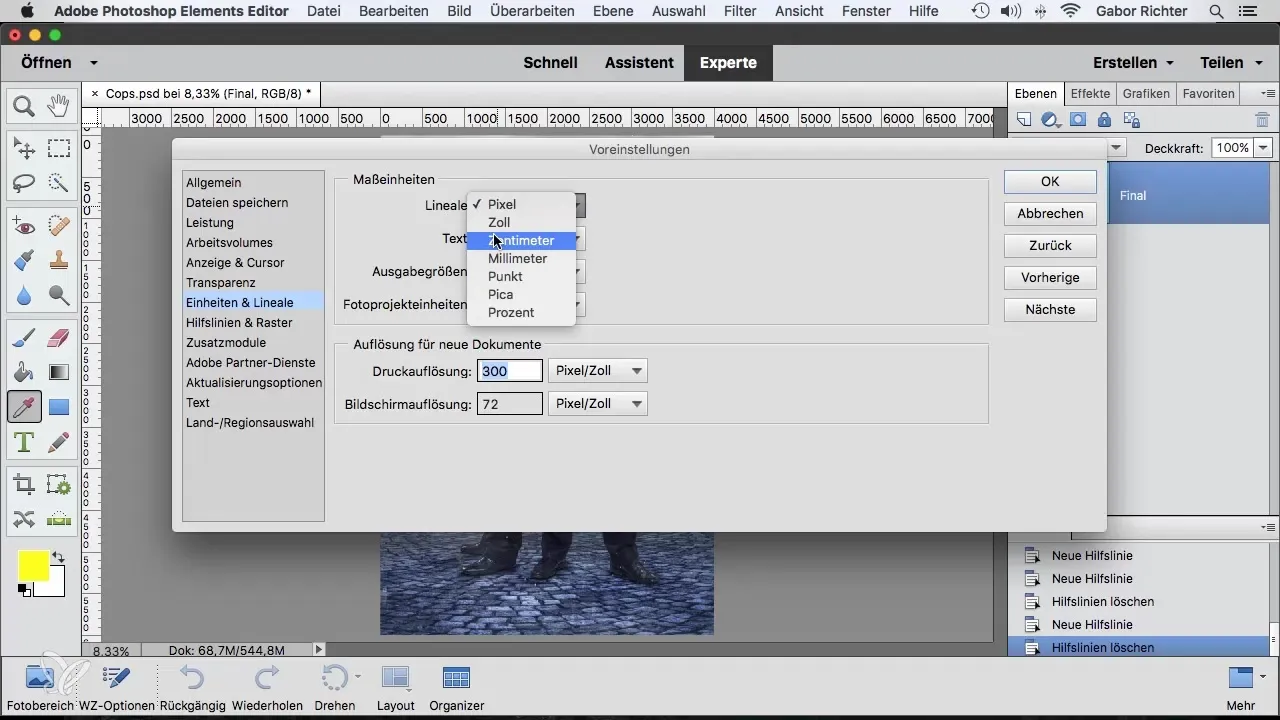Swap foreground and background colors
Image resolution: width=1280 pixels, height=720 pixels.
coord(58,558)
